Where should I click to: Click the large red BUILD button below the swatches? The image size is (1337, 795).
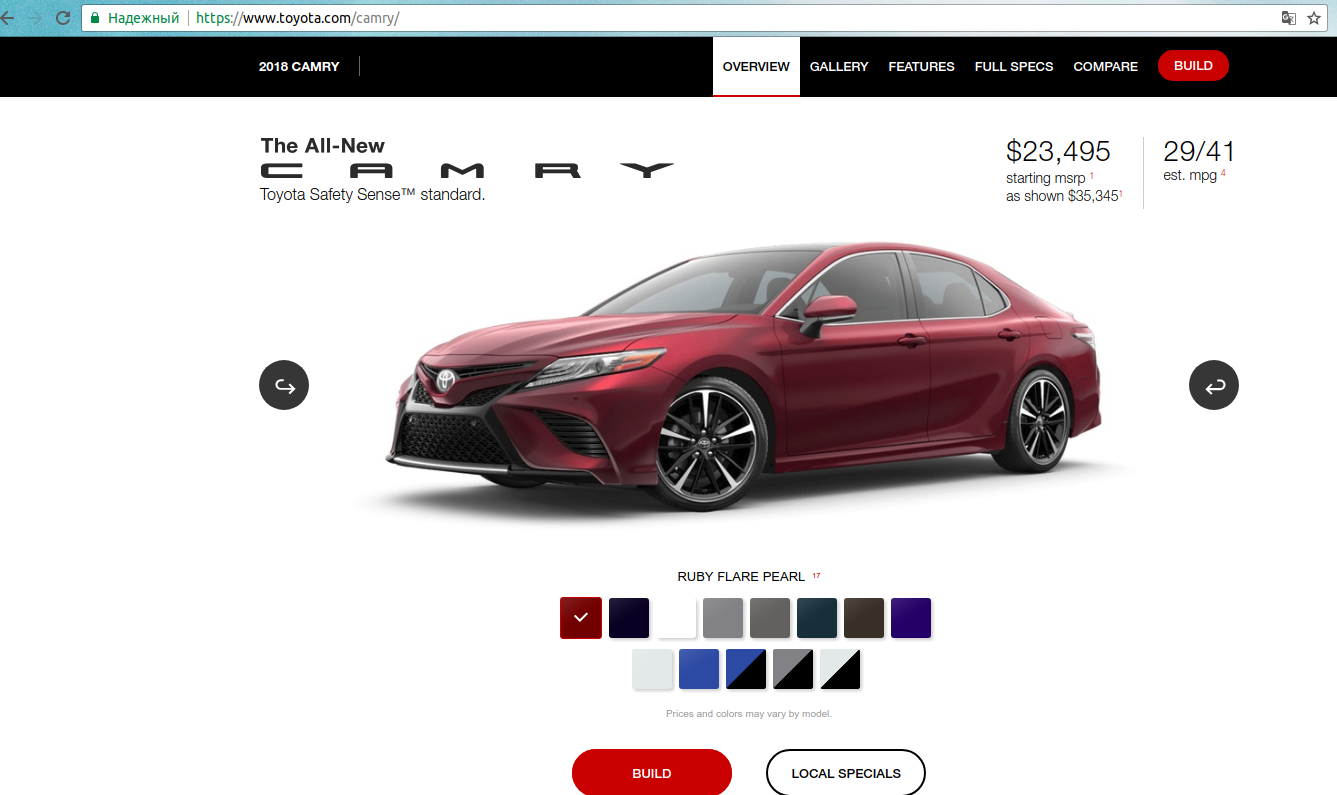[652, 773]
